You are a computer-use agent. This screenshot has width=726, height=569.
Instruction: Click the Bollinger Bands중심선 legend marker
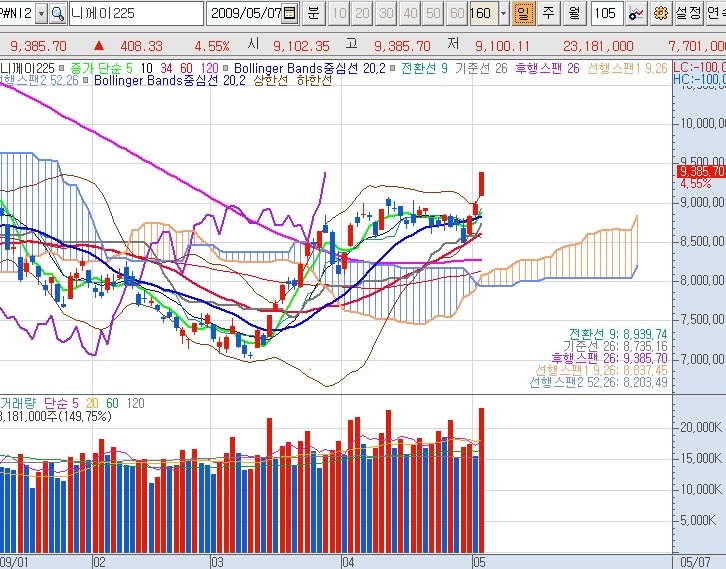pos(225,68)
